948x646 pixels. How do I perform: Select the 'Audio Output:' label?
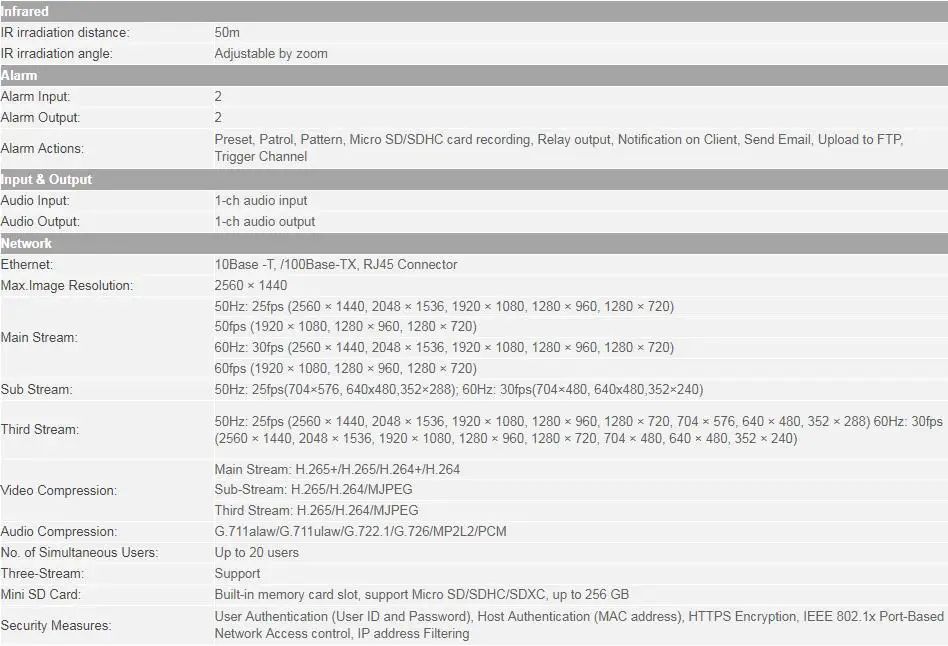(x=40, y=222)
